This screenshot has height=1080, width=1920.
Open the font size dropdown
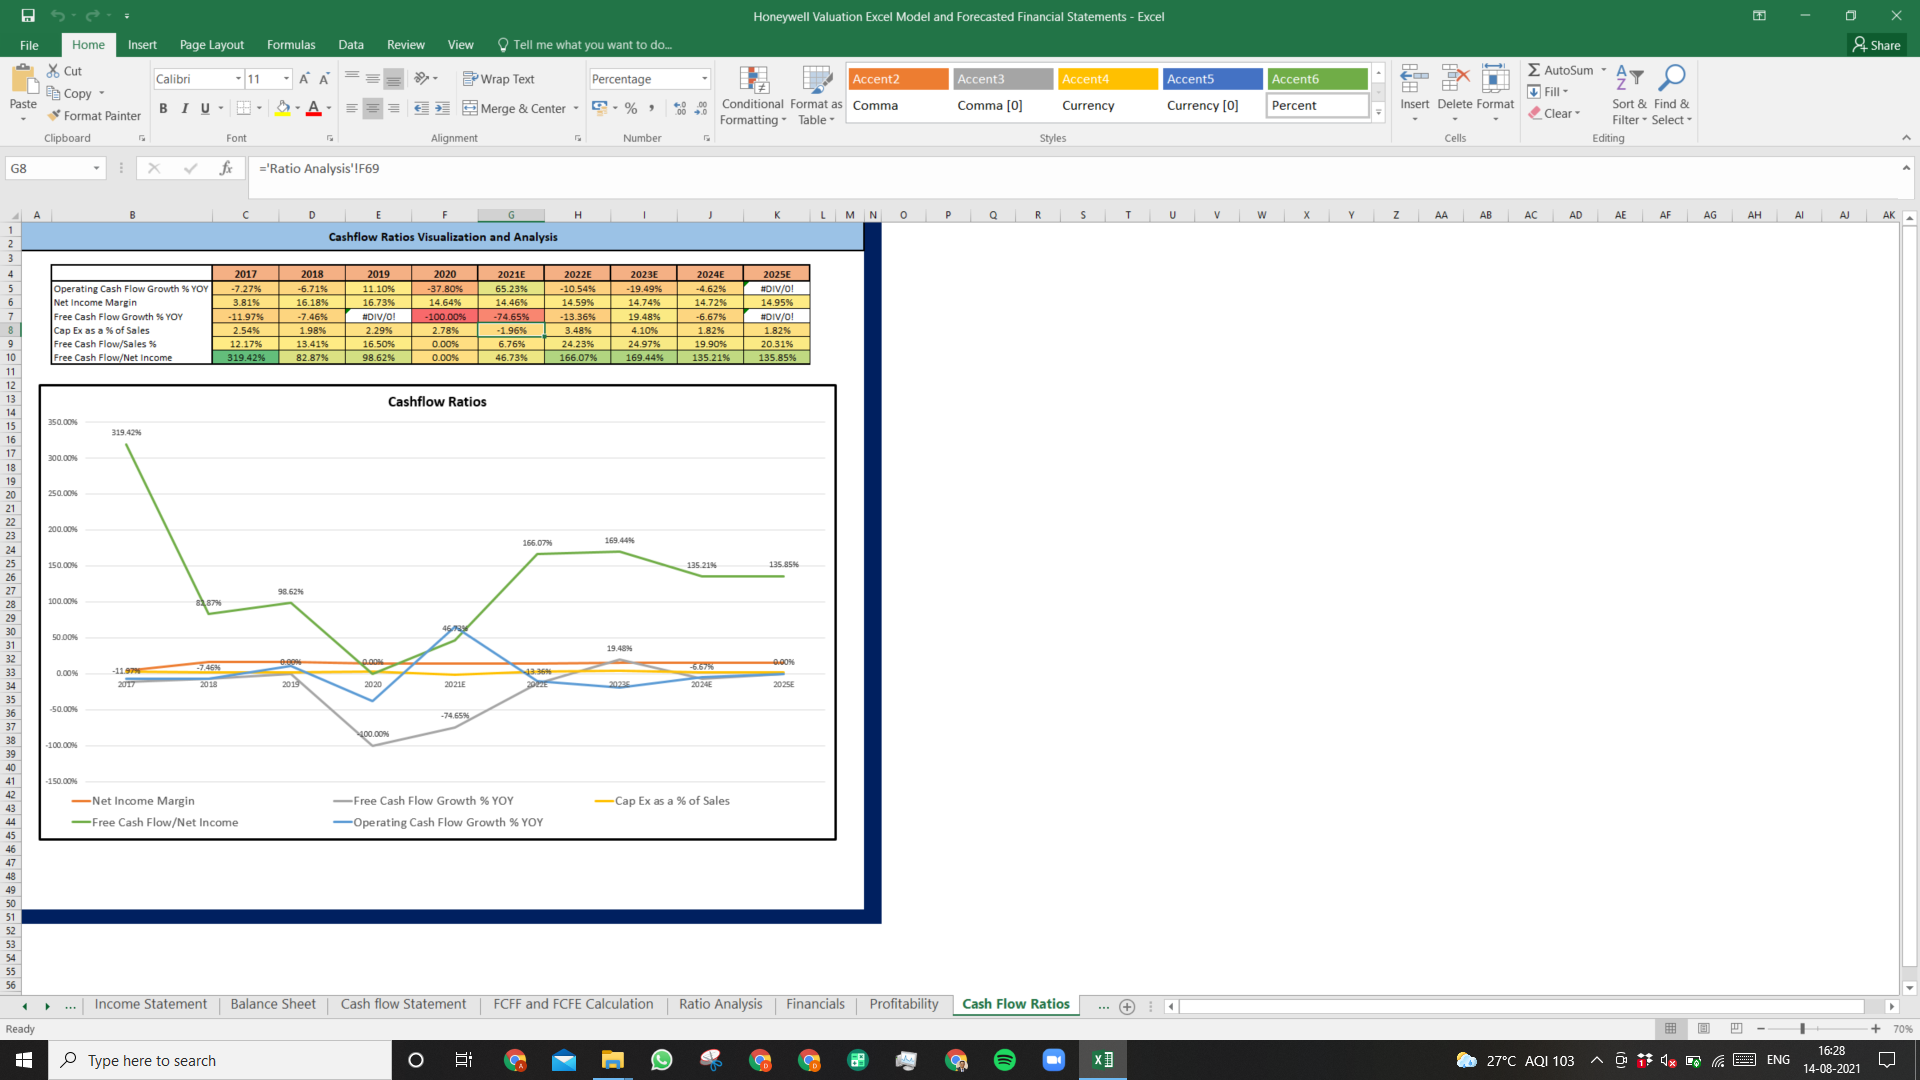[x=286, y=79]
